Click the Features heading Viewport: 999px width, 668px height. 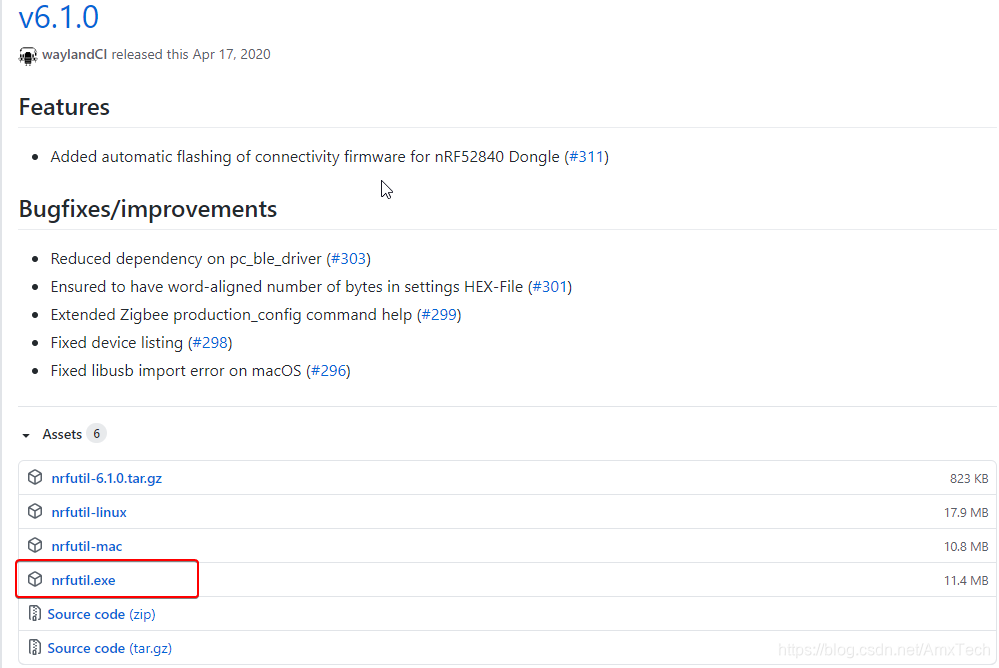coord(64,107)
